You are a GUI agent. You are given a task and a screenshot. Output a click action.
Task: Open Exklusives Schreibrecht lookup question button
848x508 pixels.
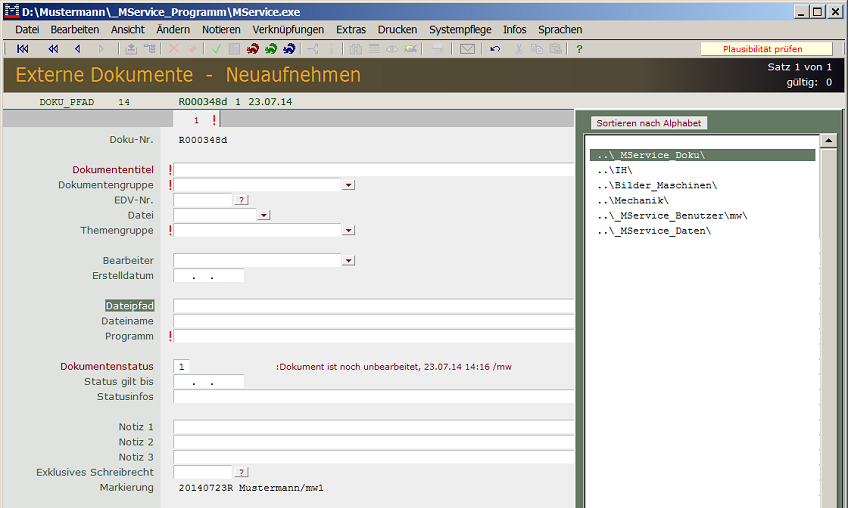241,472
